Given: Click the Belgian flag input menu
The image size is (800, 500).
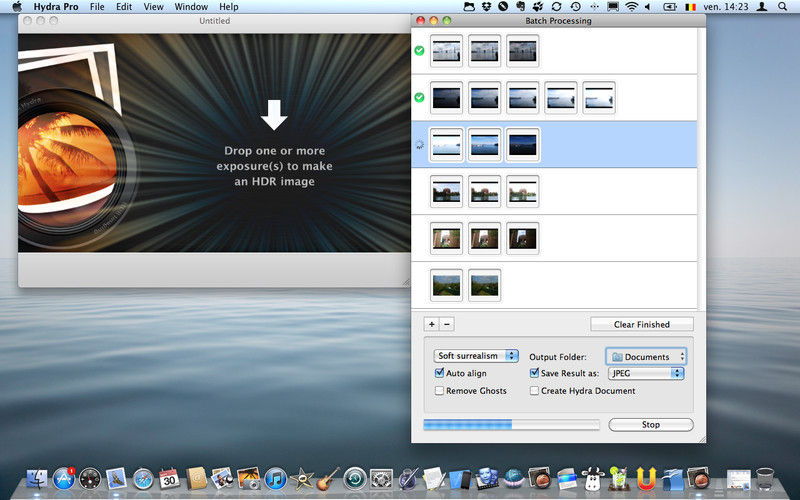Looking at the screenshot, I should pos(691,7).
